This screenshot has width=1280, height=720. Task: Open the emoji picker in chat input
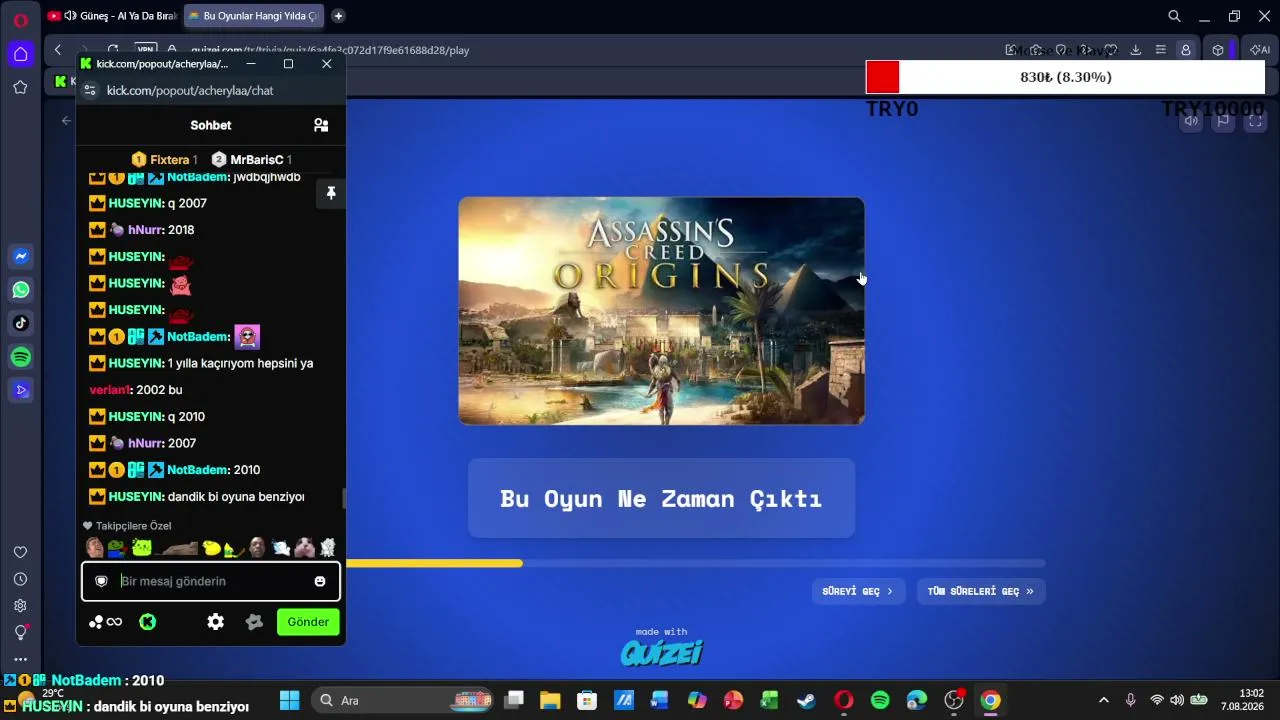(x=320, y=581)
